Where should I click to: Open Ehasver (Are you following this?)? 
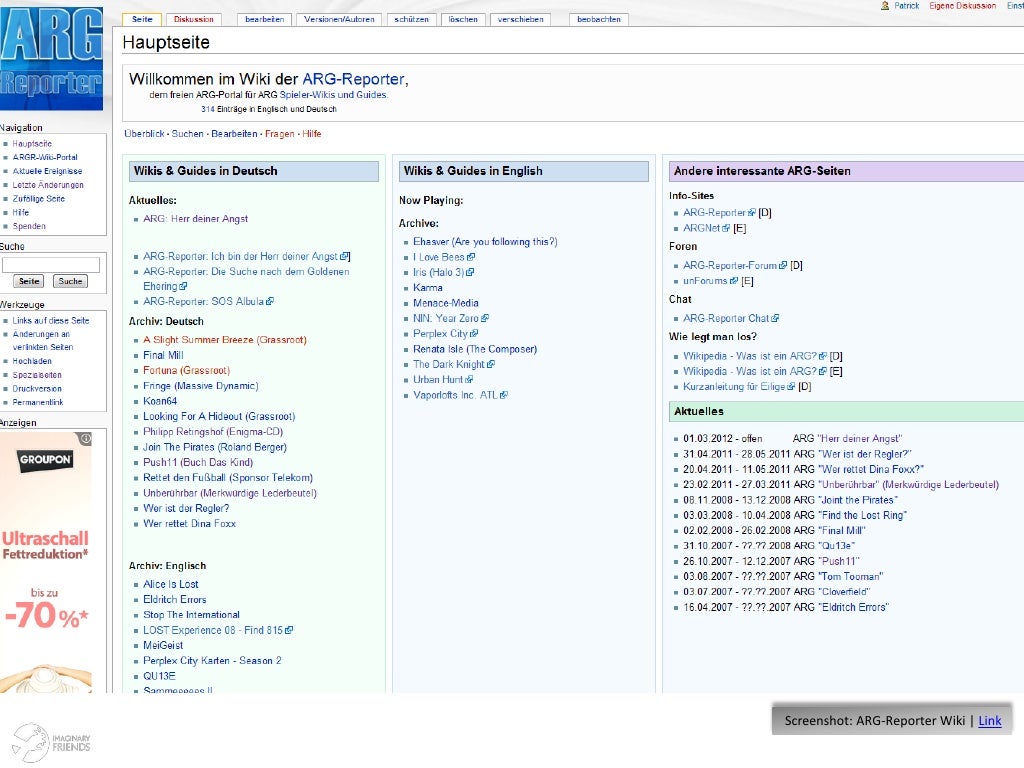tap(485, 242)
